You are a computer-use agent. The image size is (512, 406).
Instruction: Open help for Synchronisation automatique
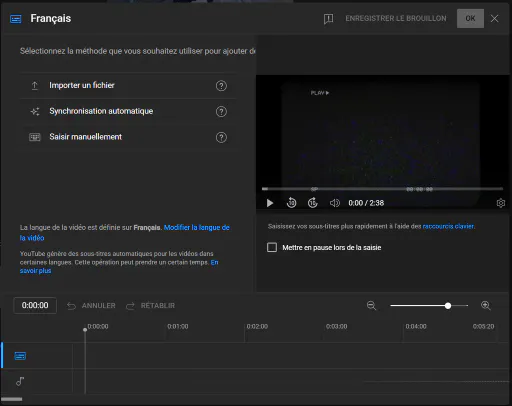pos(221,112)
